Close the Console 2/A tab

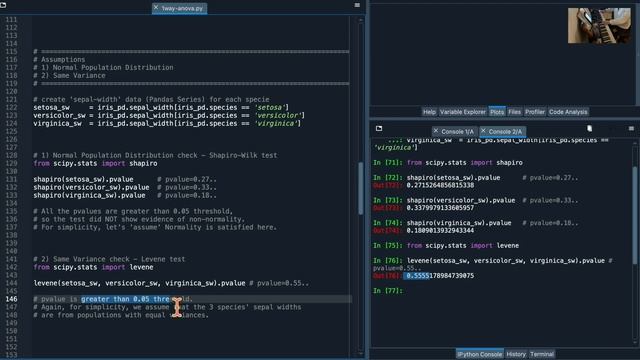click(483, 131)
